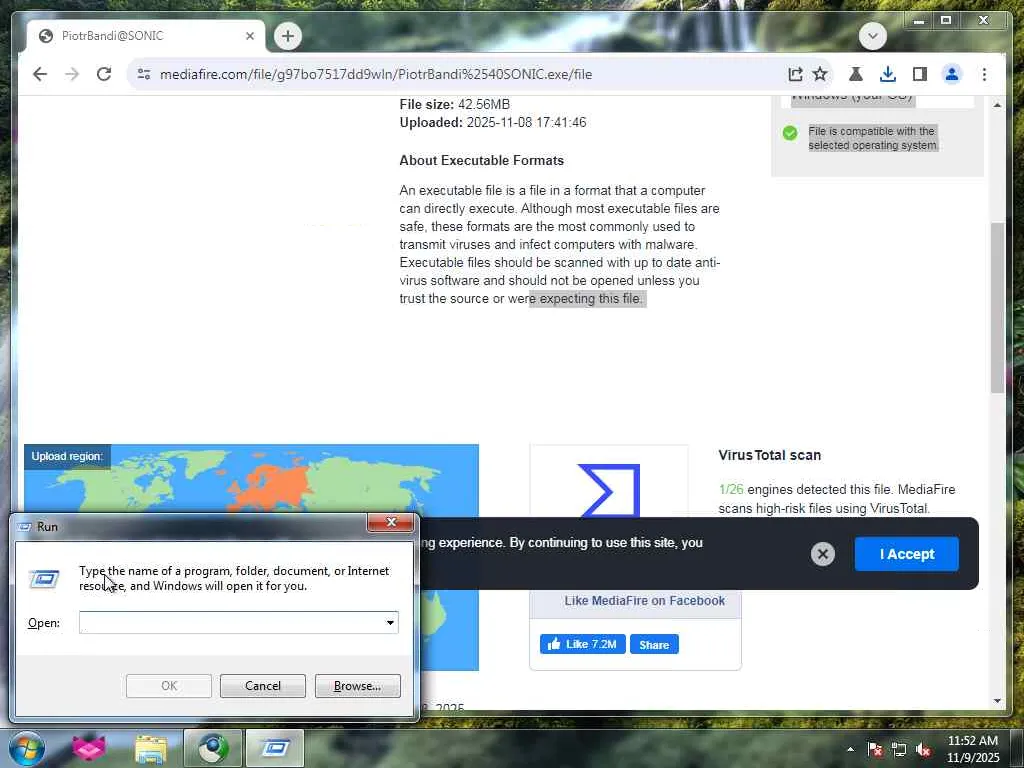Expand the Open combo box dropdown arrow
This screenshot has height=768, width=1024.
(x=390, y=622)
